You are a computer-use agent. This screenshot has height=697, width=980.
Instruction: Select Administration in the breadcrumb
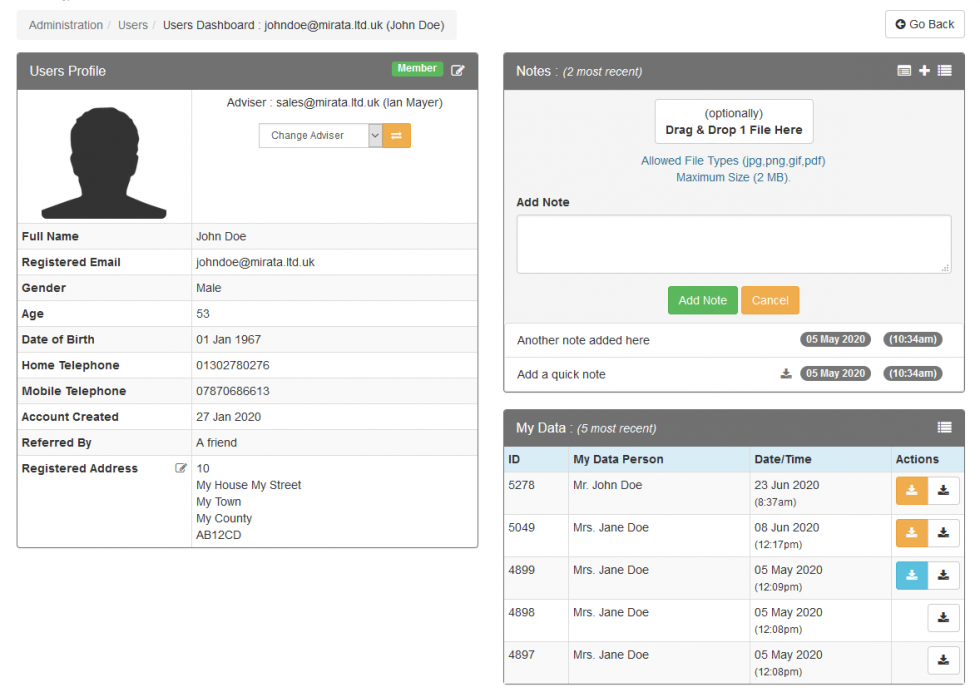[x=65, y=25]
